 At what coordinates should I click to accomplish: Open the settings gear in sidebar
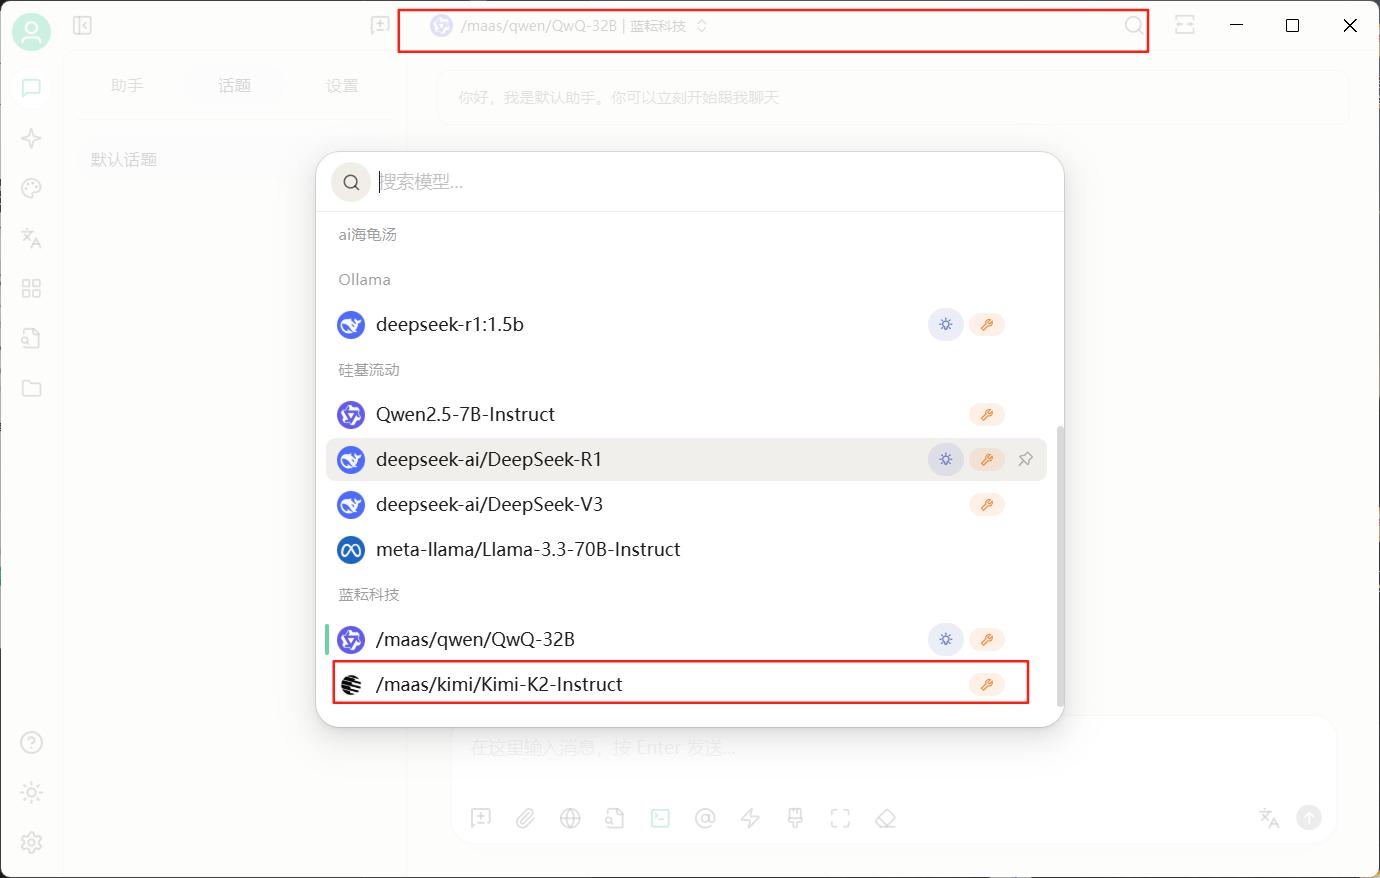31,842
